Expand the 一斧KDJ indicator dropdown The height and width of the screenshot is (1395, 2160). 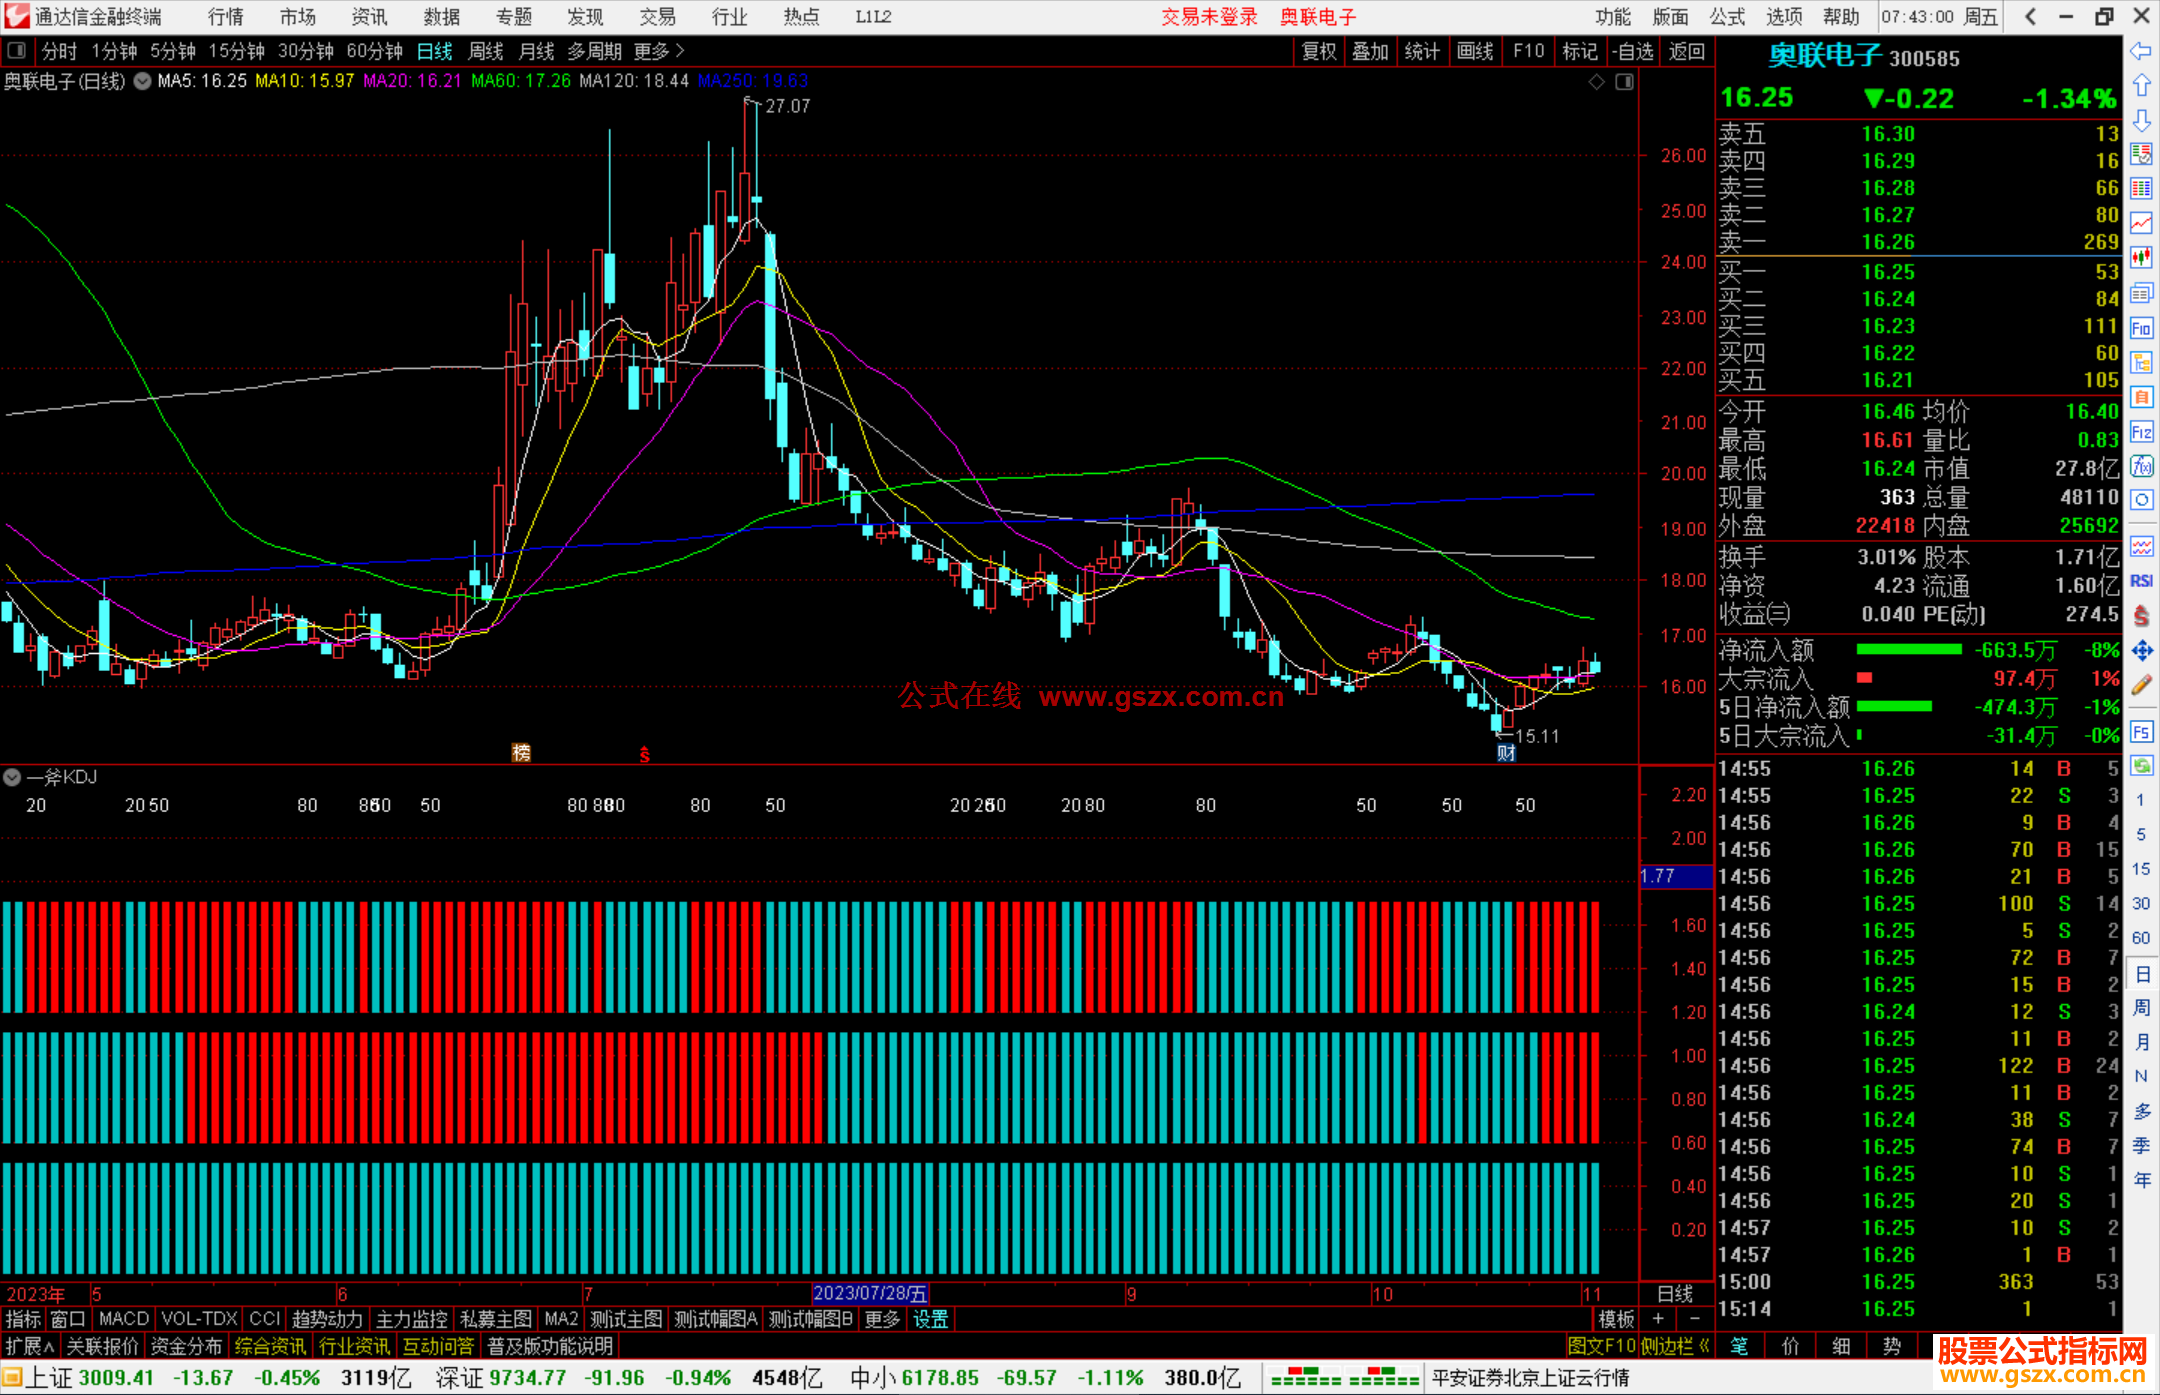[12, 777]
